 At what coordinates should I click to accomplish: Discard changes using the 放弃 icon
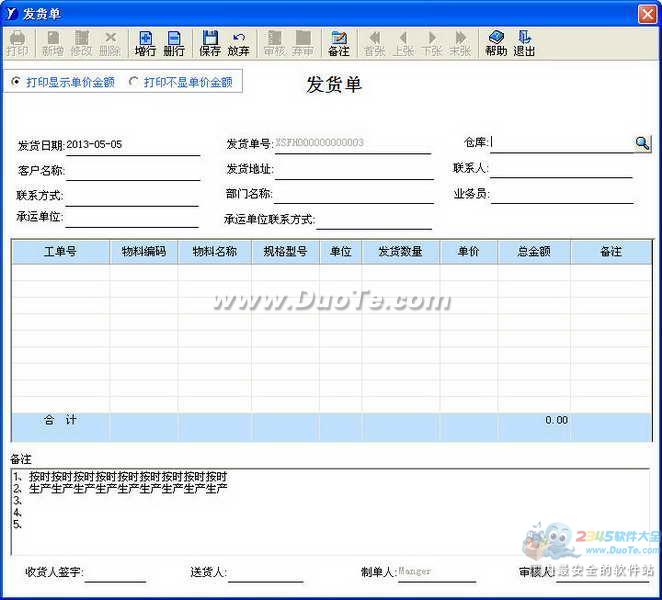click(x=238, y=42)
